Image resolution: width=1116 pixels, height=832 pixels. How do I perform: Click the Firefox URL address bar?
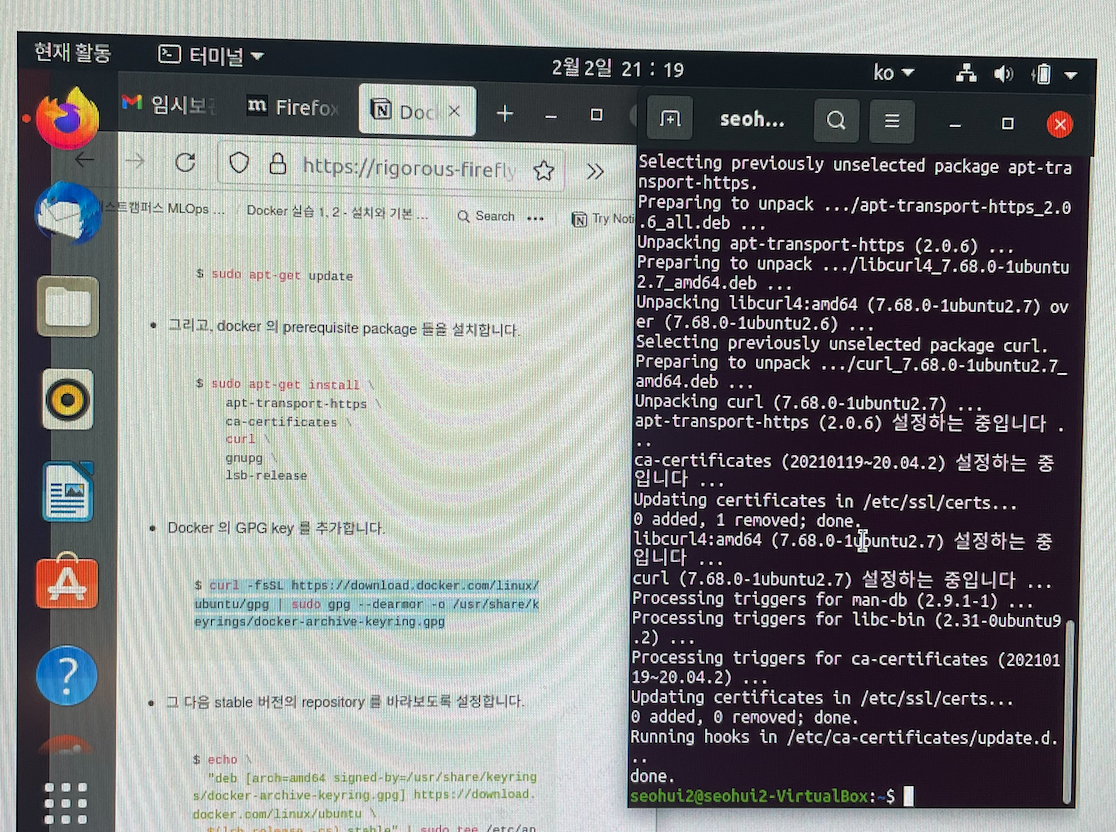[x=409, y=169]
